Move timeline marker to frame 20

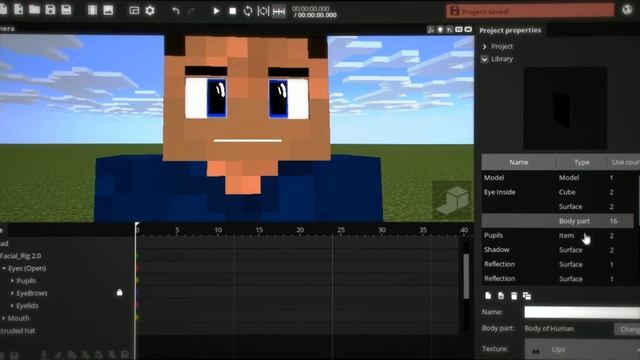(x=300, y=231)
